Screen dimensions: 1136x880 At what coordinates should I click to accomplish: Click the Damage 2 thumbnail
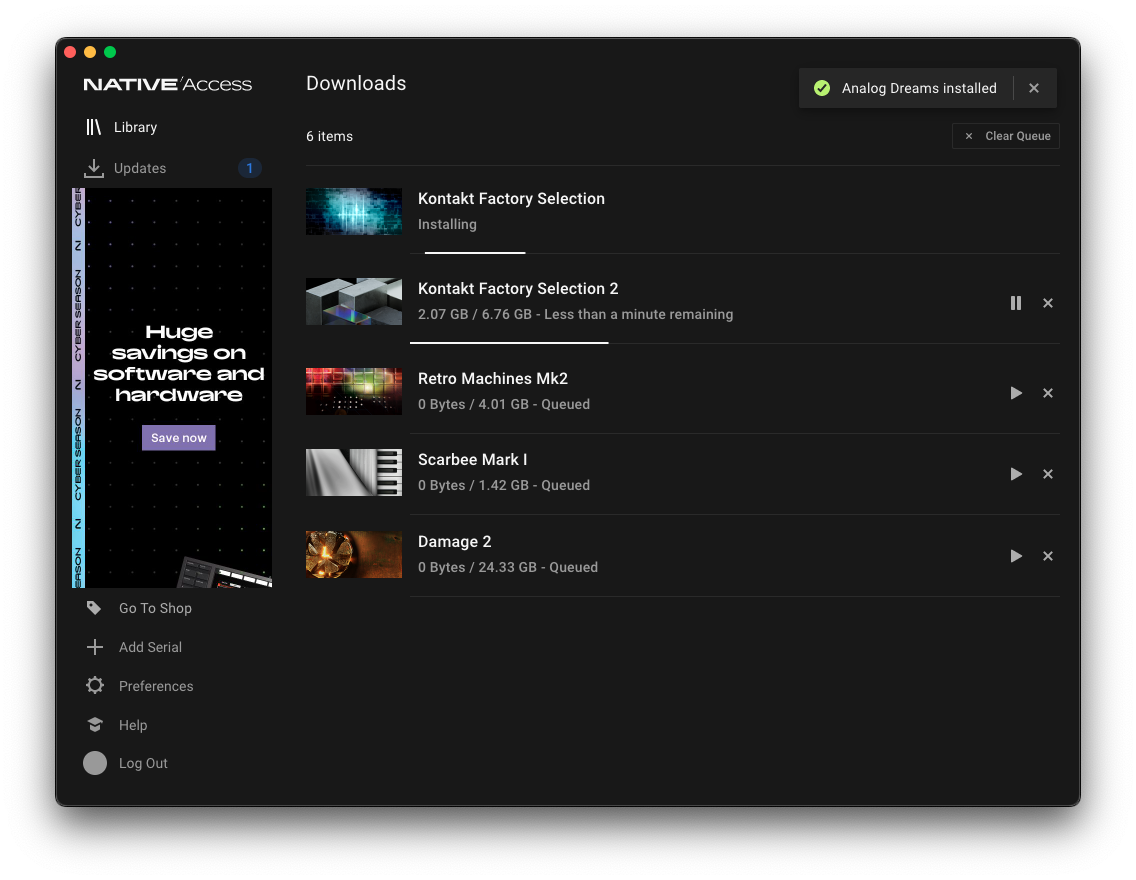[x=354, y=554]
